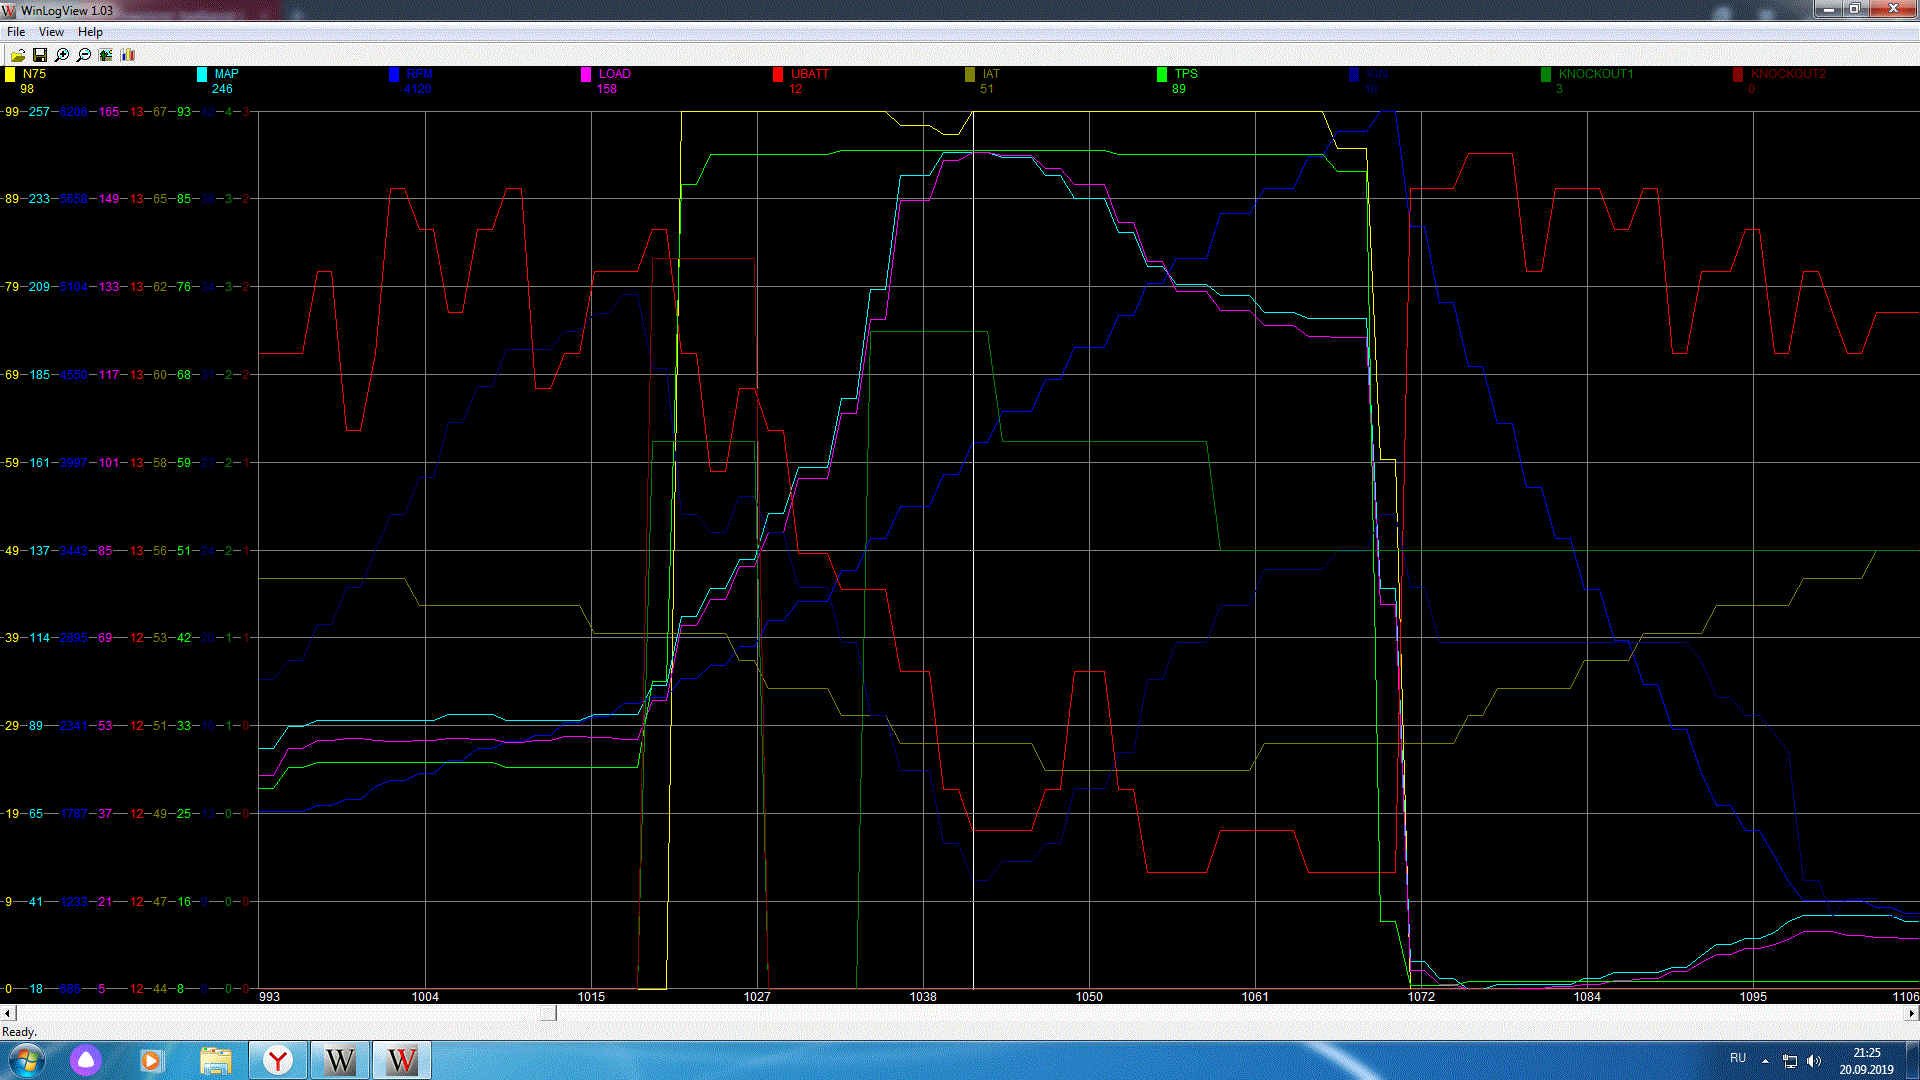Open the View menu
This screenshot has width=1920, height=1080.
(51, 32)
